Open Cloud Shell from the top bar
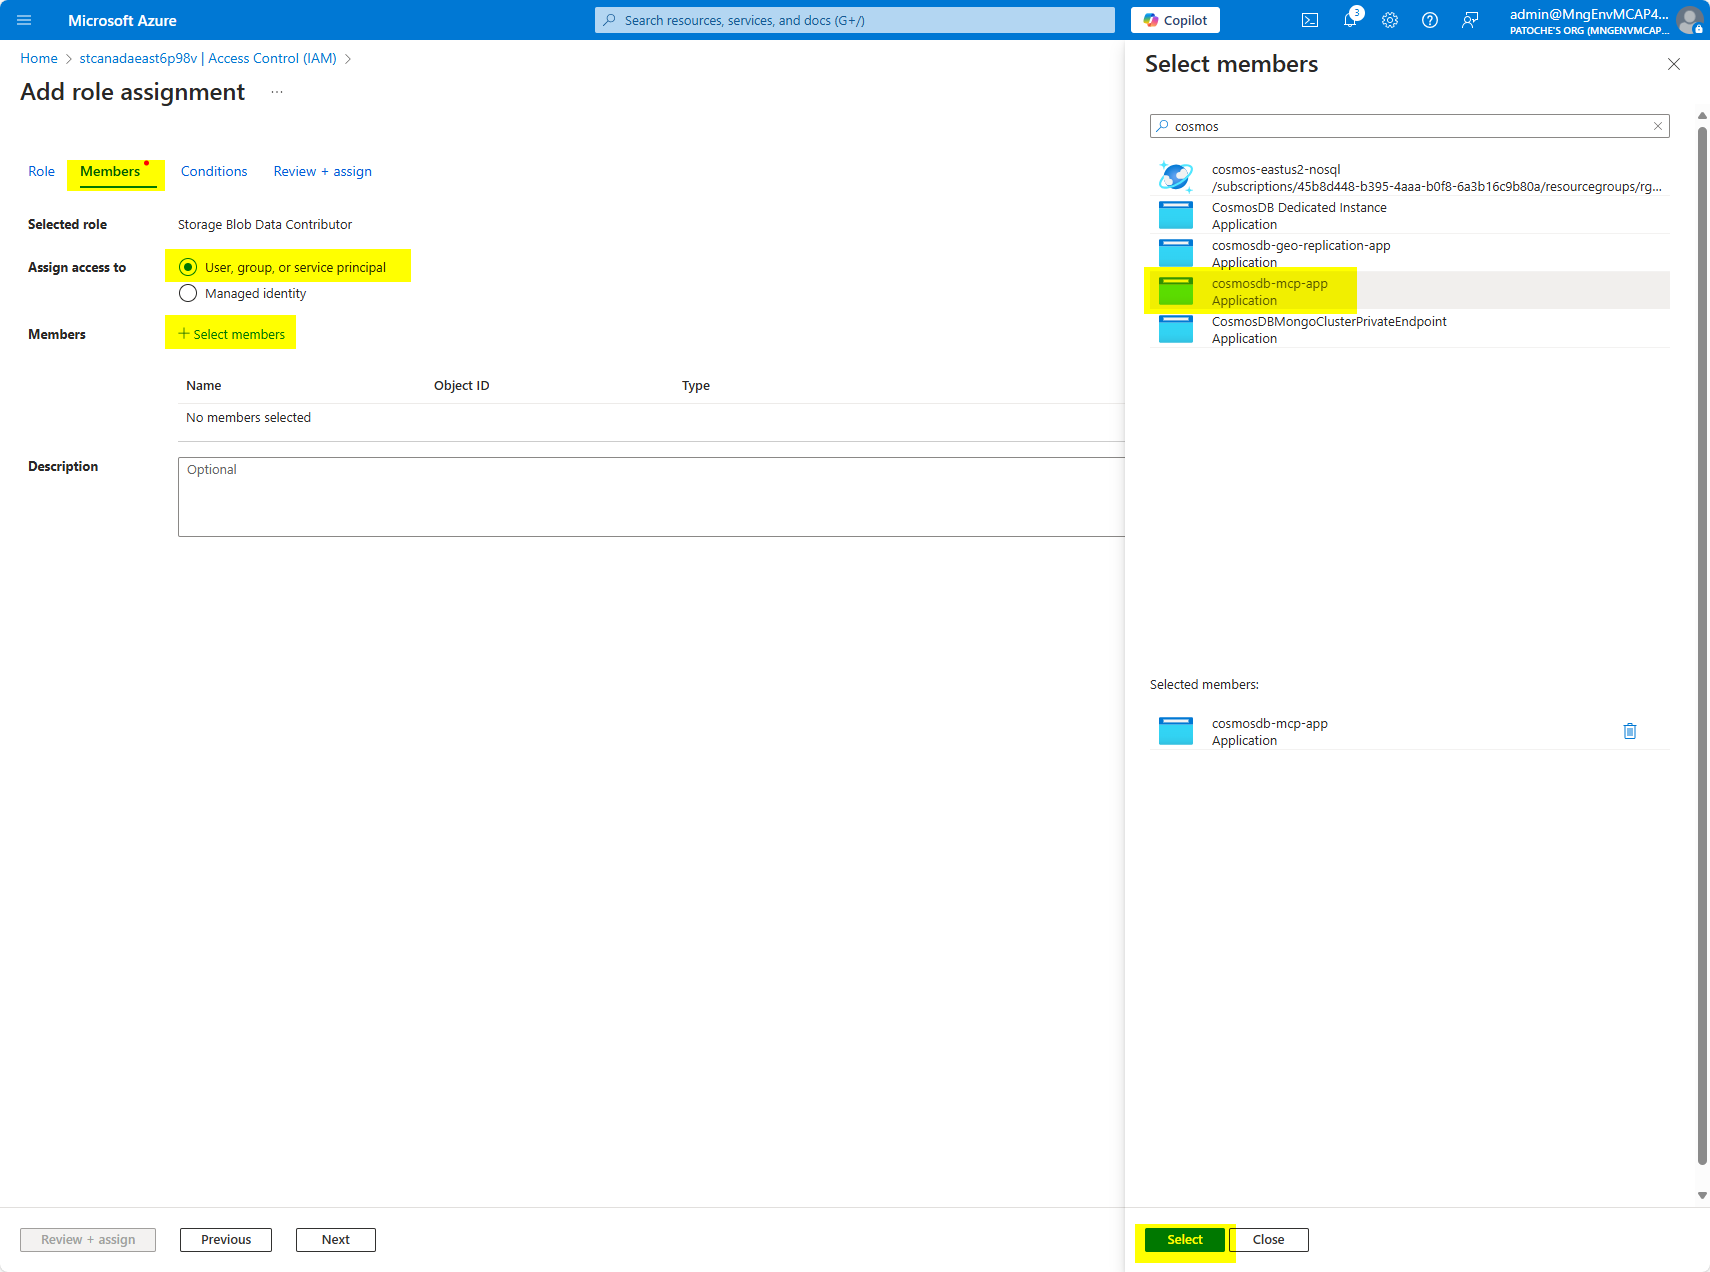This screenshot has height=1272, width=1710. point(1310,20)
